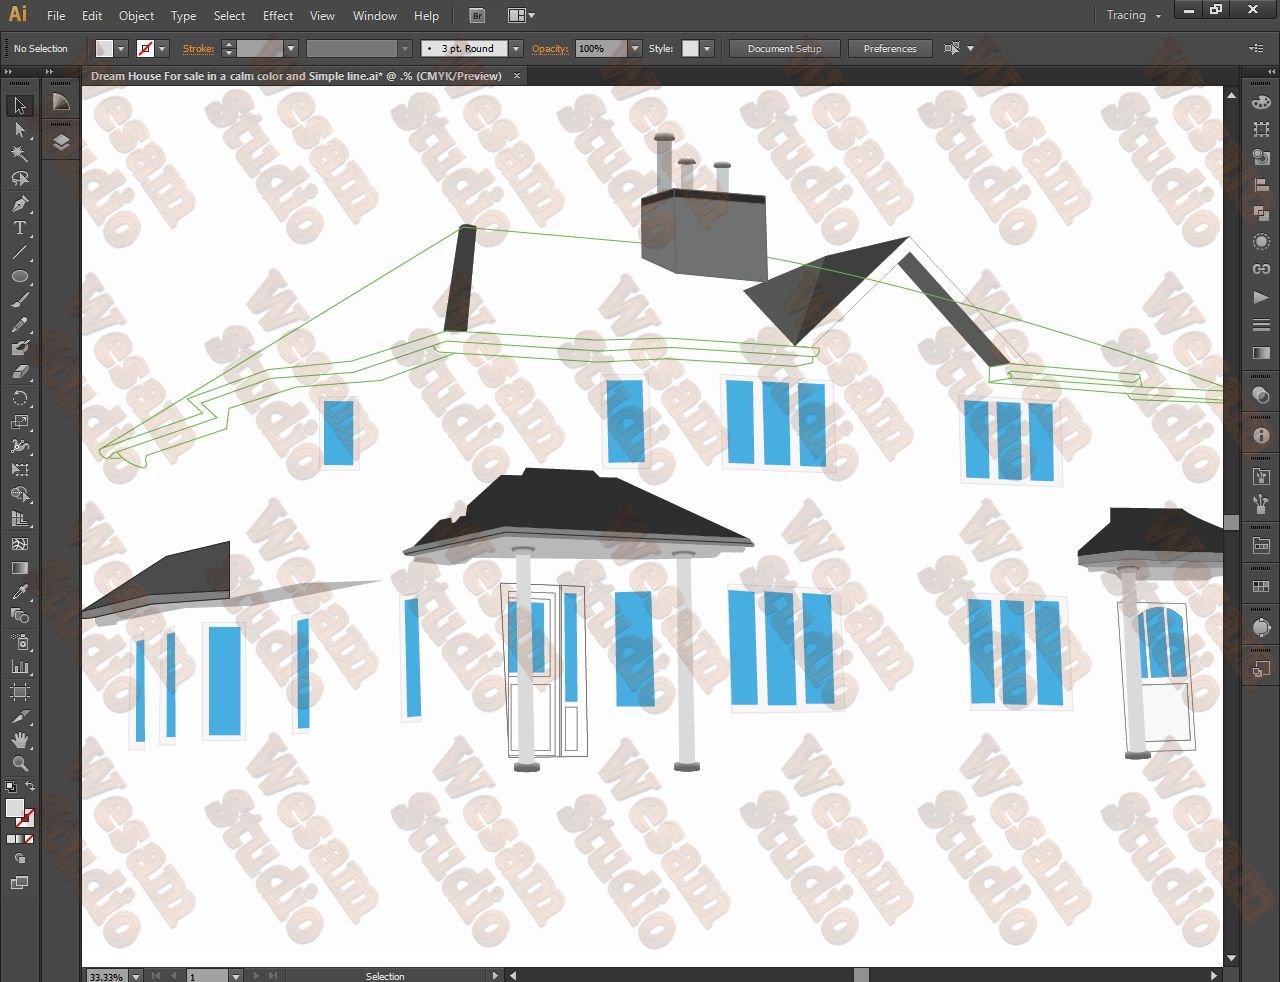
Task: Open the View menu
Action: coord(322,16)
